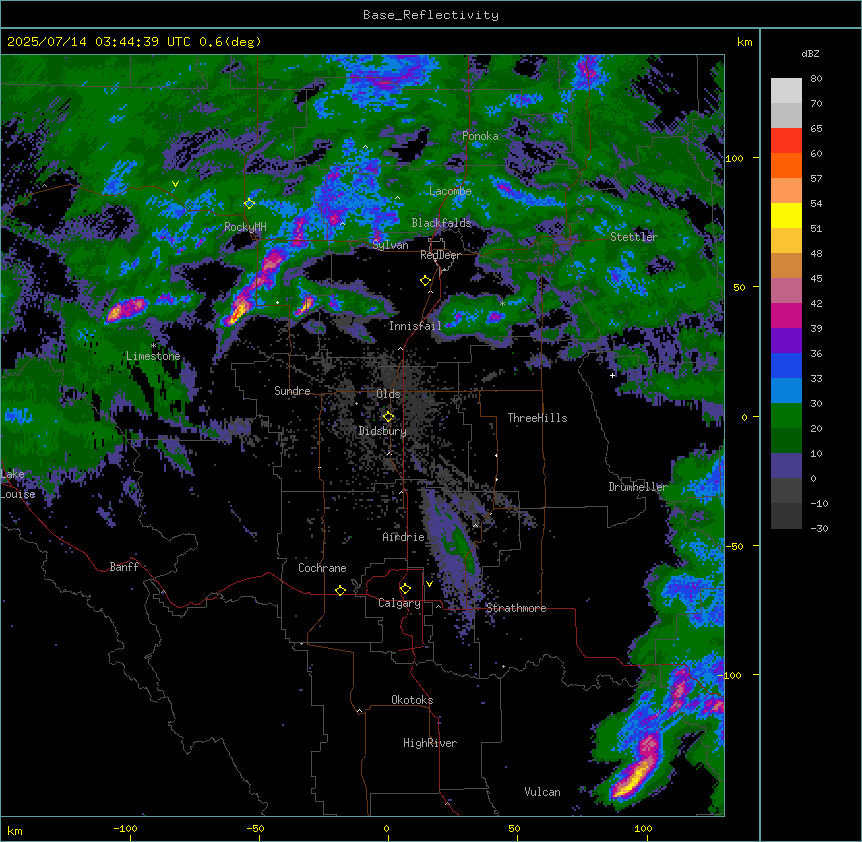Click the yellow marker near RockyMH

point(250,203)
